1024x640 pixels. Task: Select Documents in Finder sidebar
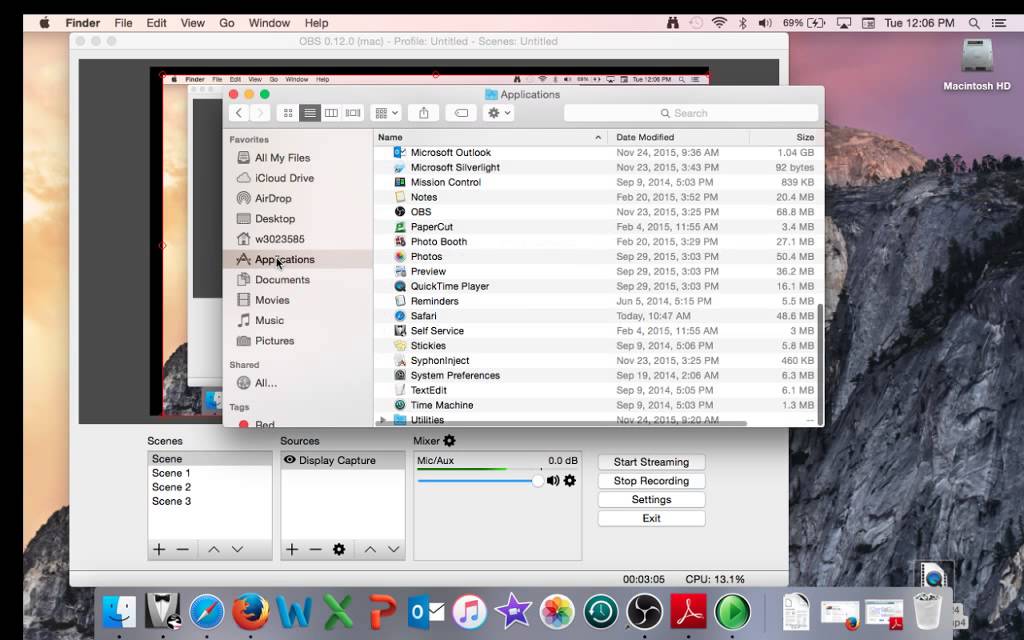(x=281, y=280)
